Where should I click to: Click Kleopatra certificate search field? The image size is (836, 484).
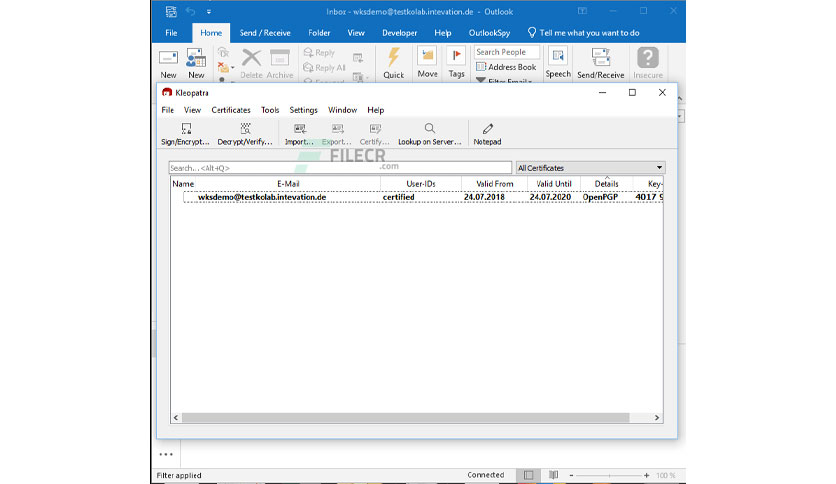tap(340, 168)
